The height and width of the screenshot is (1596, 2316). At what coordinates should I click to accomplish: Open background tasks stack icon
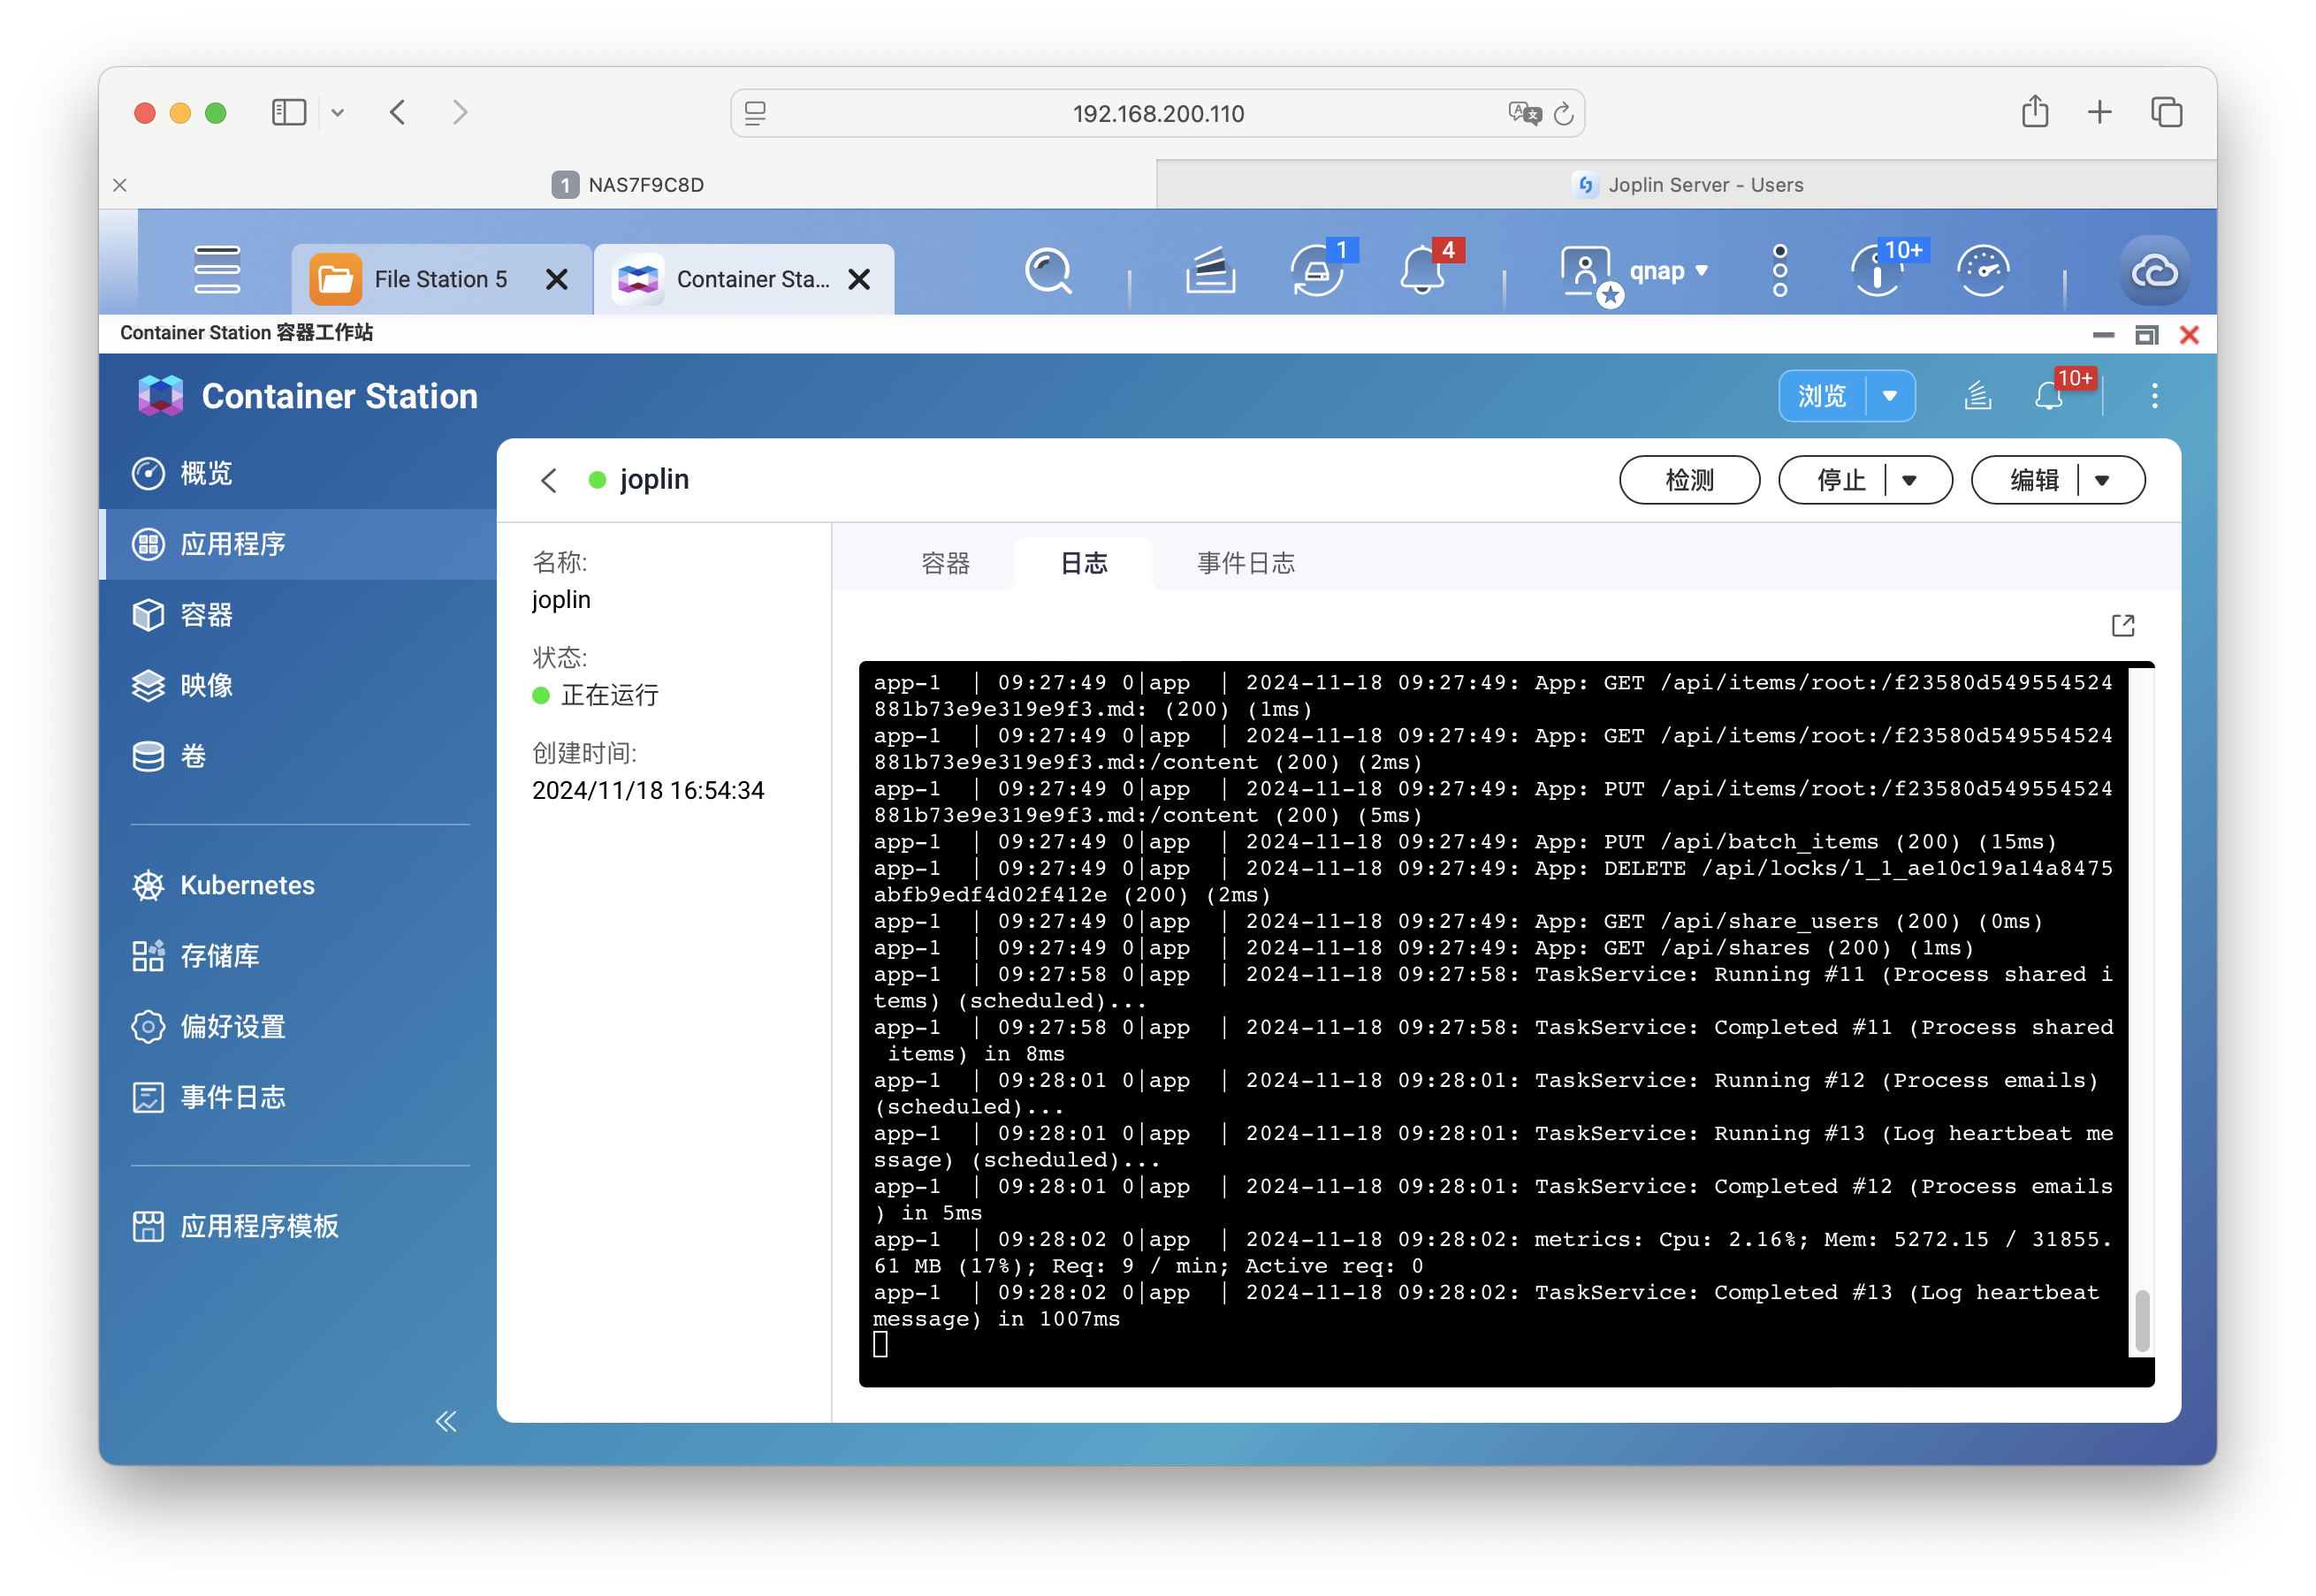coord(1211,271)
